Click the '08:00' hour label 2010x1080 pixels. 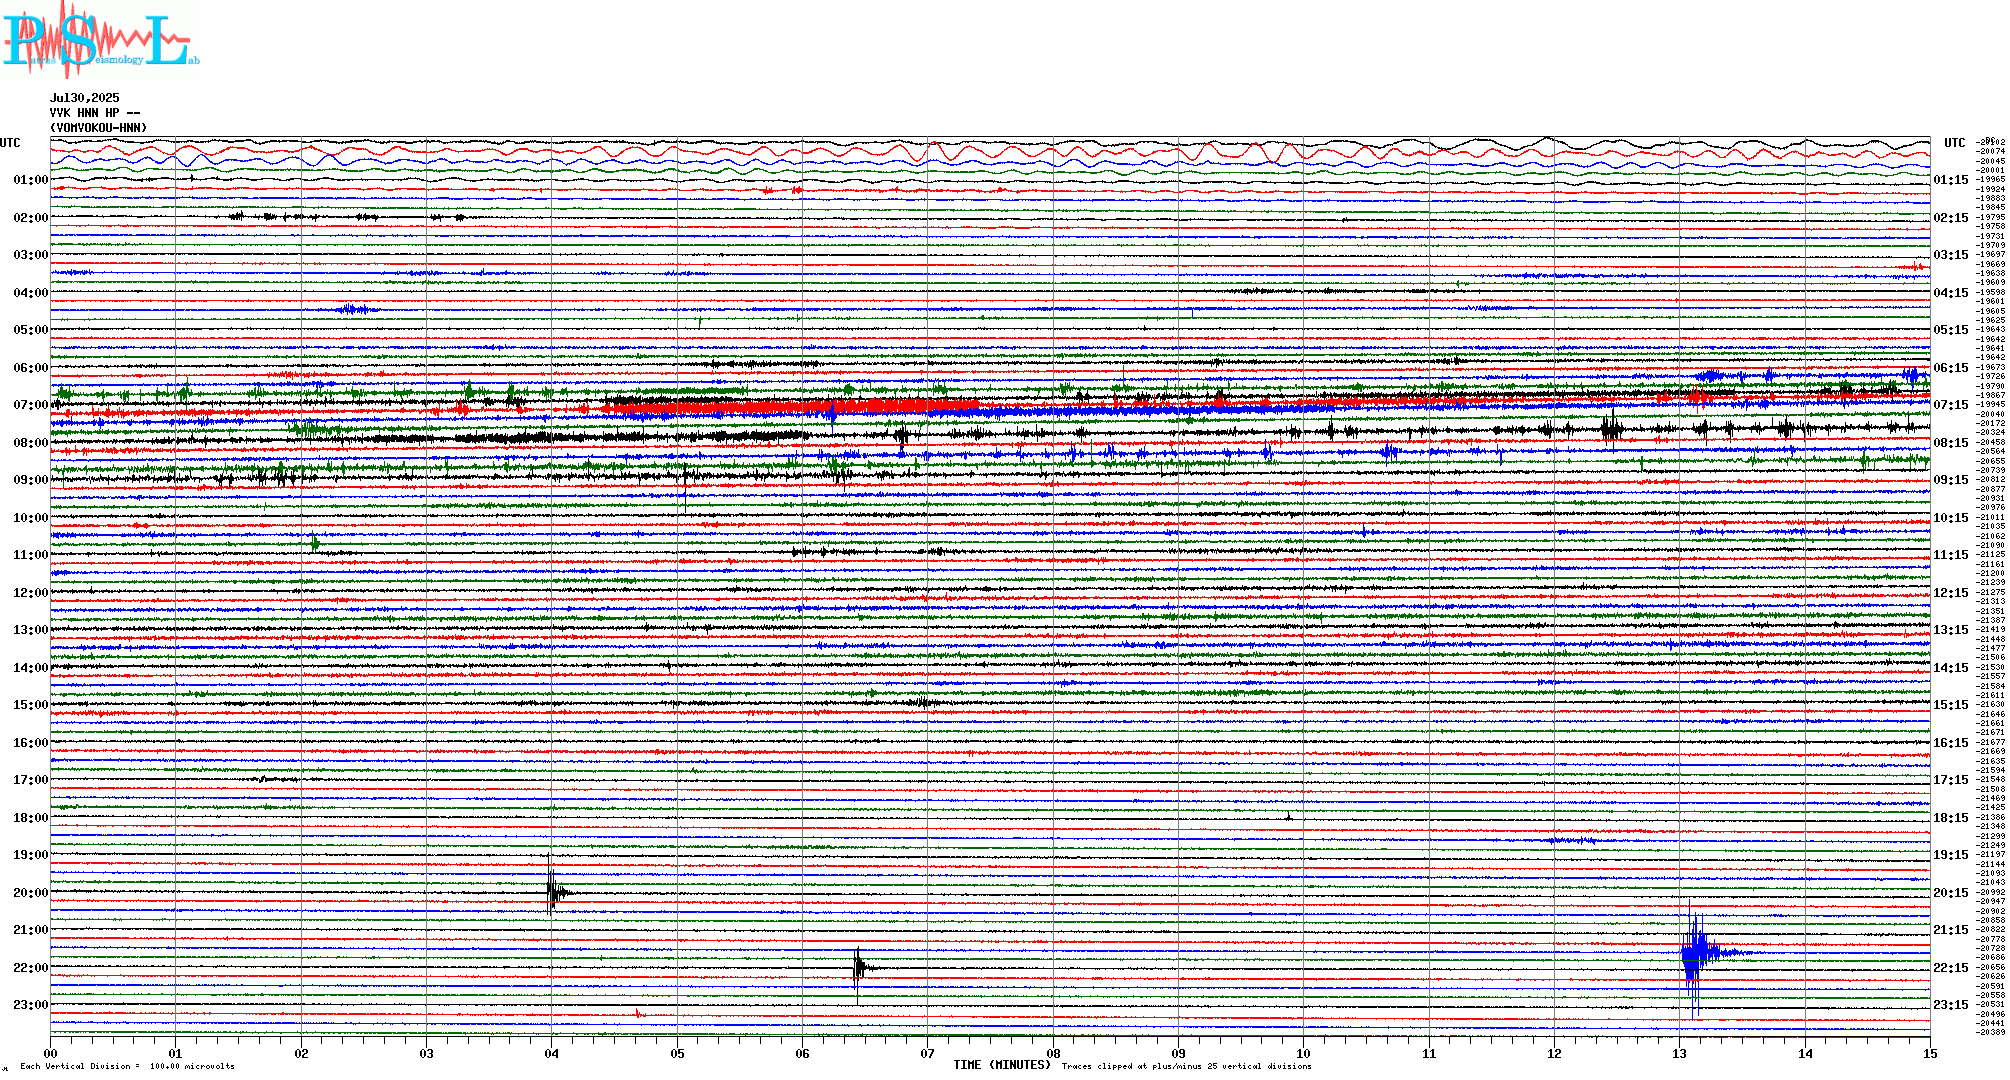(x=31, y=443)
